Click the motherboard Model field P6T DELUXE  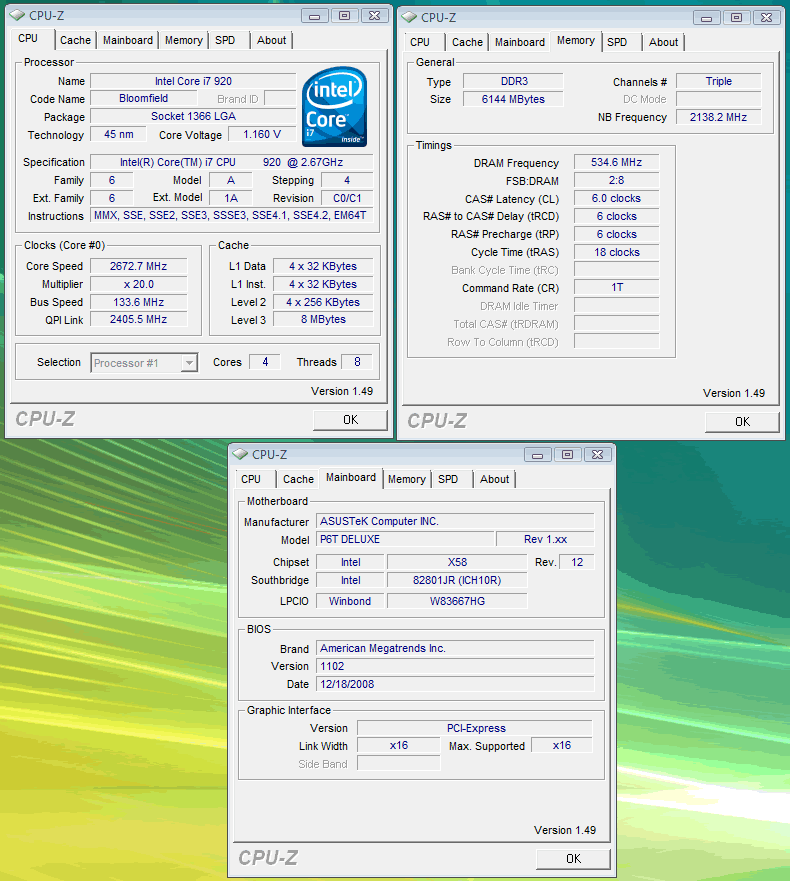(x=404, y=539)
